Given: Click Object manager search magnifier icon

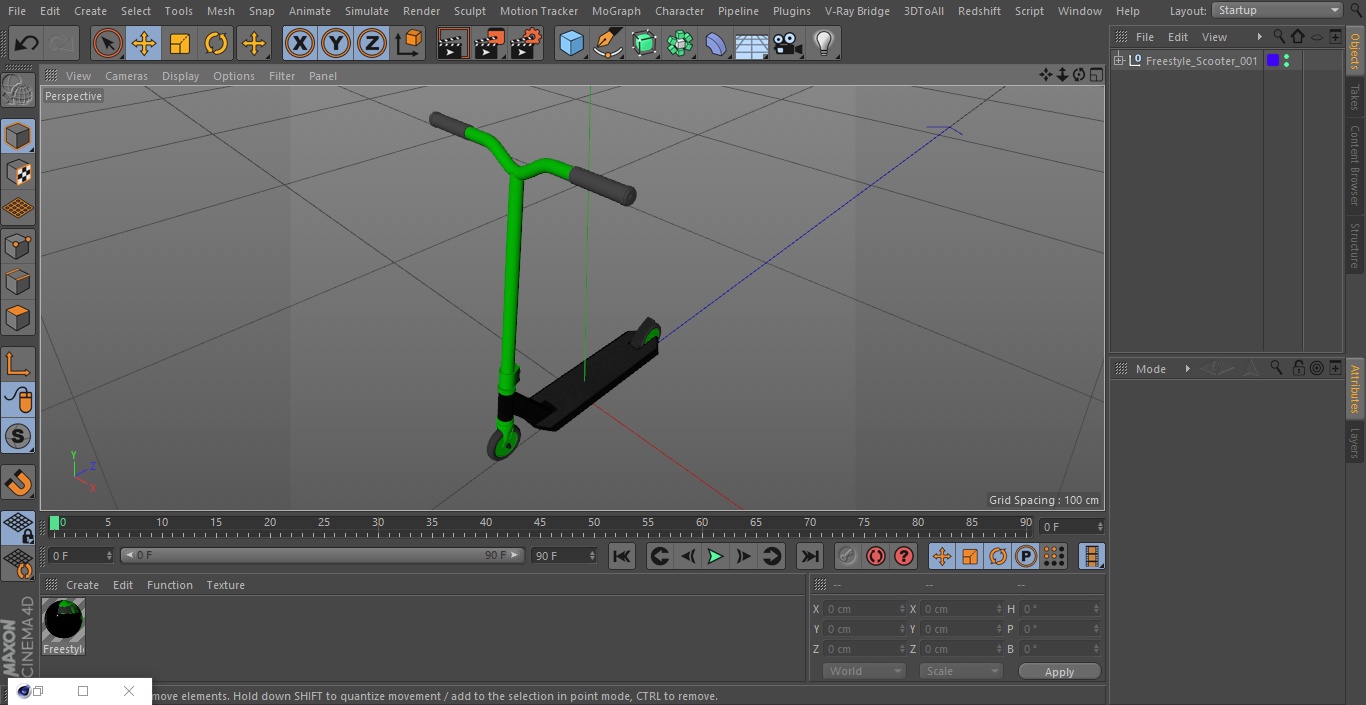Looking at the screenshot, I should tap(1279, 37).
